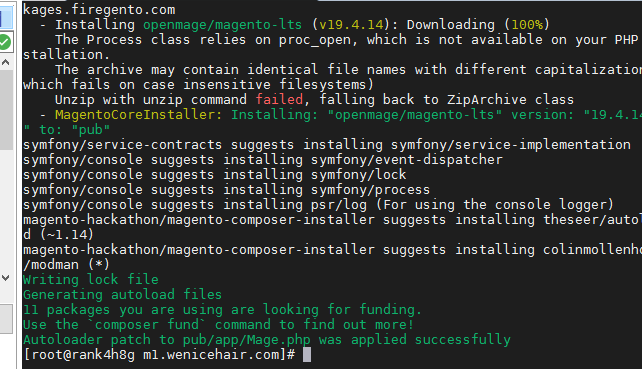The image size is (642, 369).
Task: Click the yellow '100%' download progress text
Action: click(527, 25)
